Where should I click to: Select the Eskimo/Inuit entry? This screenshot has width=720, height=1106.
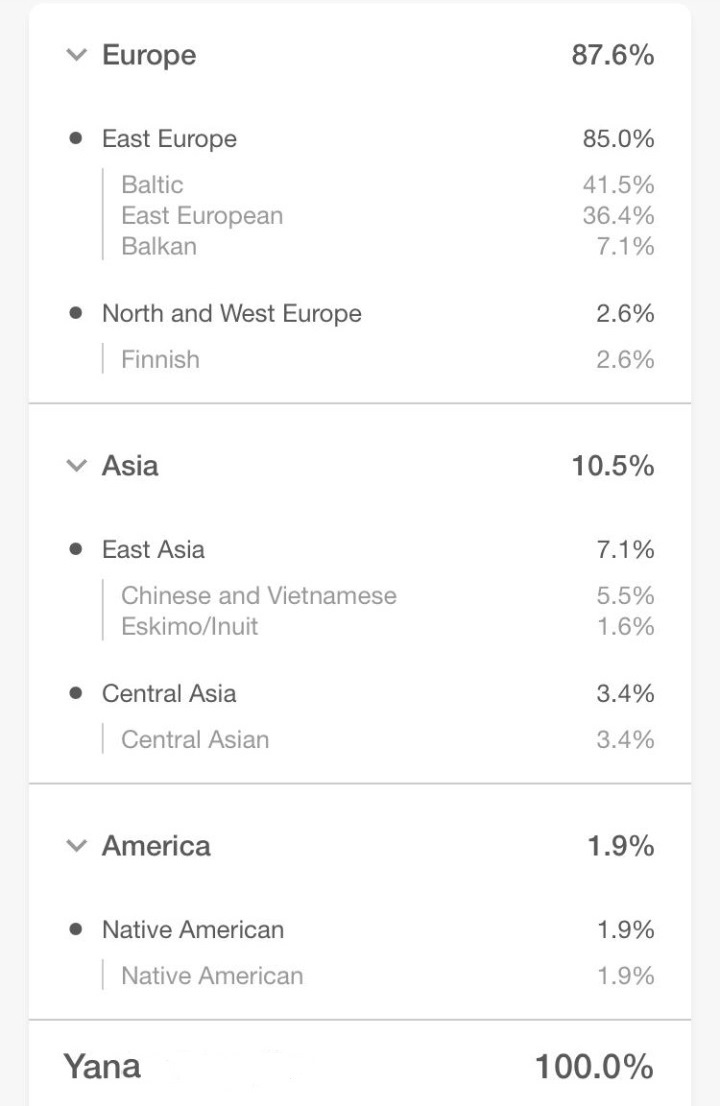[x=189, y=627]
